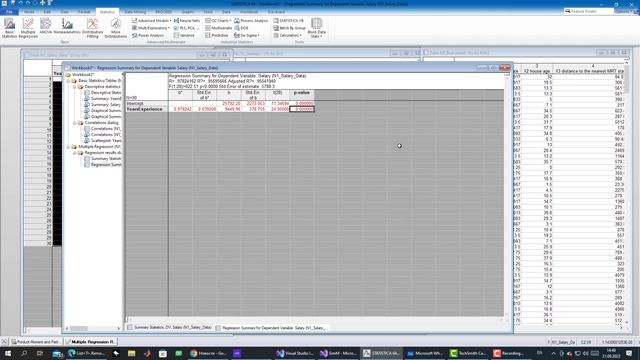
Task: Switch to the Format ribbon tab
Action: tap(84, 12)
